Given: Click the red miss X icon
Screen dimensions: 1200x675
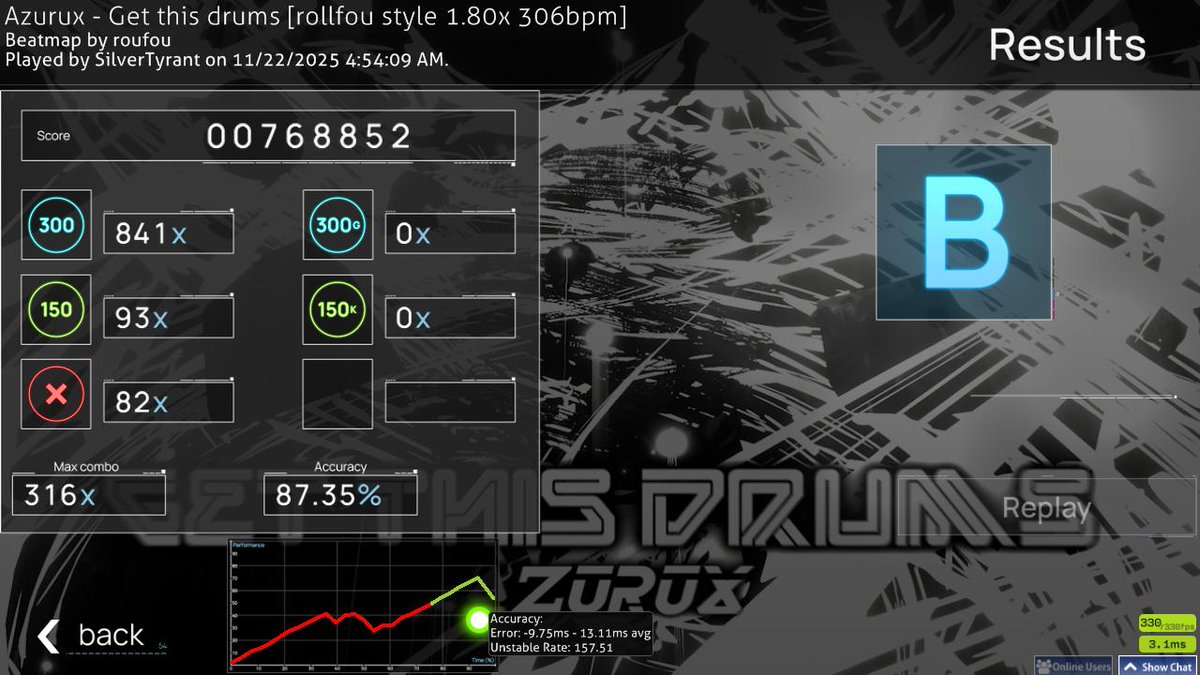Looking at the screenshot, I should pos(56,394).
